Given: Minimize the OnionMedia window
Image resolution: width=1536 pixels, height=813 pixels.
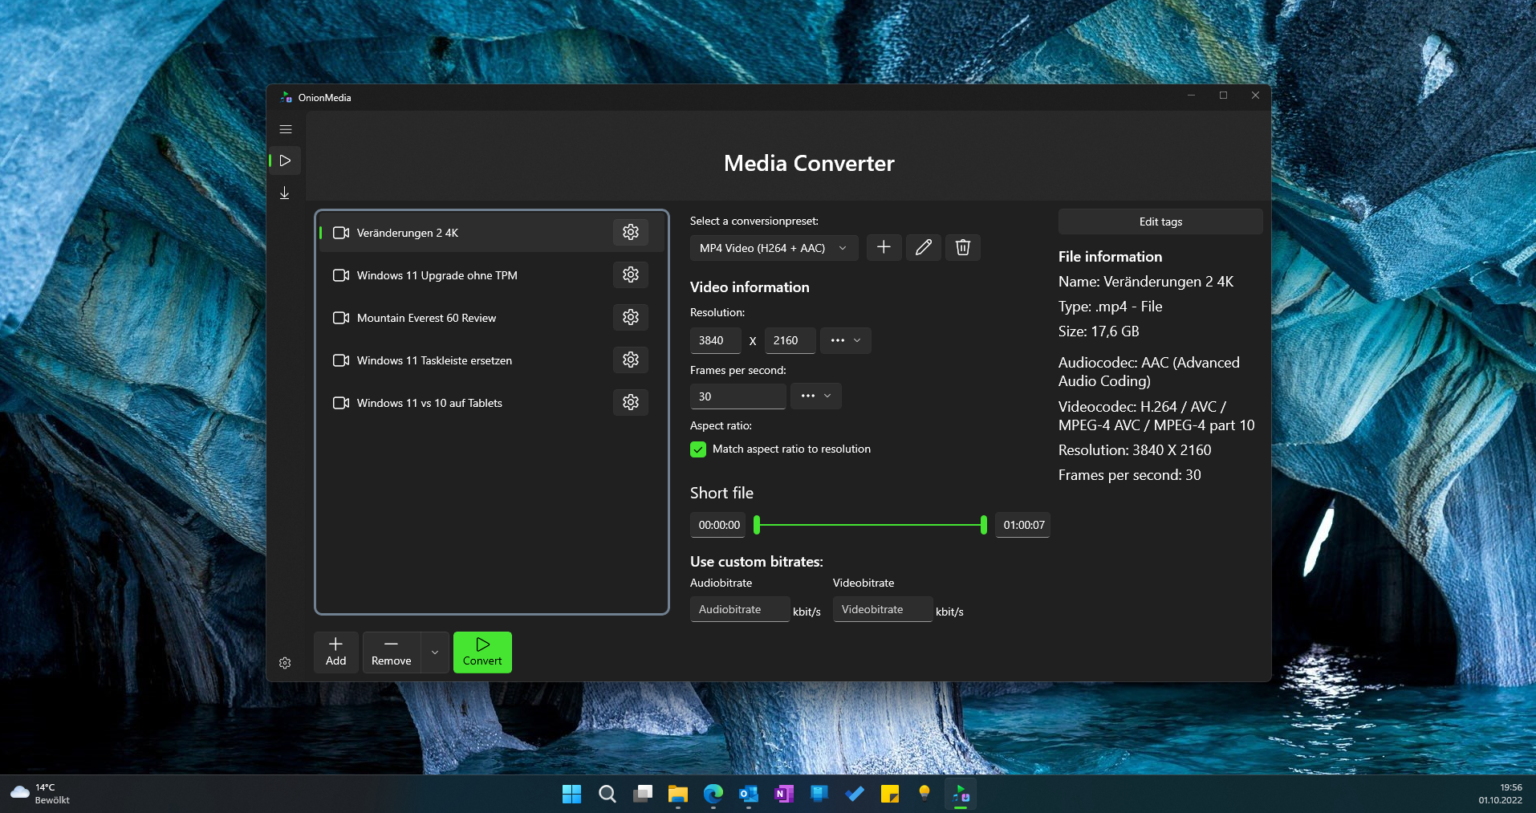Looking at the screenshot, I should [1191, 96].
